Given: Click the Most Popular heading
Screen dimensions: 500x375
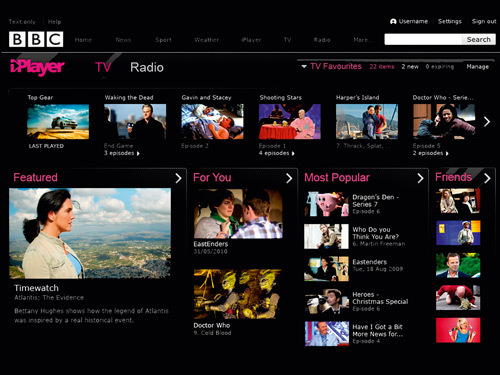Looking at the screenshot, I should tap(337, 177).
